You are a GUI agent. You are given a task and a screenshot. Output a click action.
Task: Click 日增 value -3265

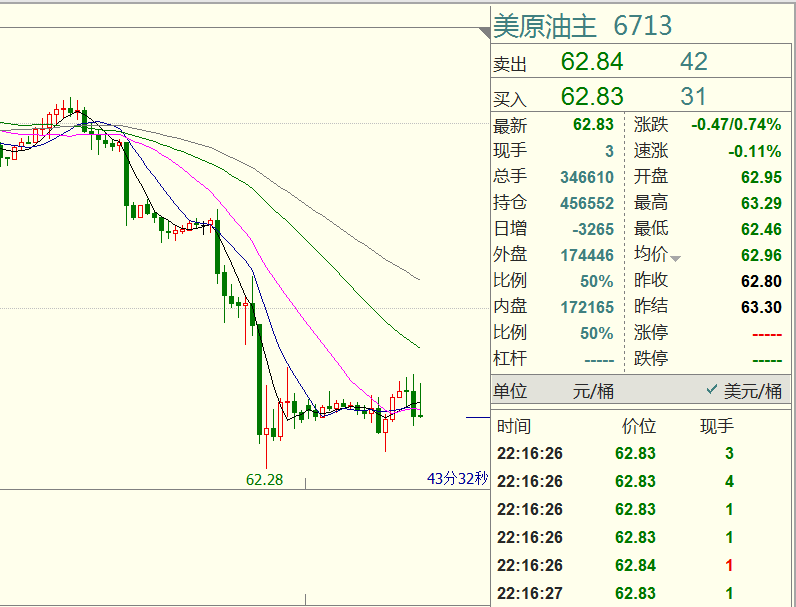click(593, 229)
